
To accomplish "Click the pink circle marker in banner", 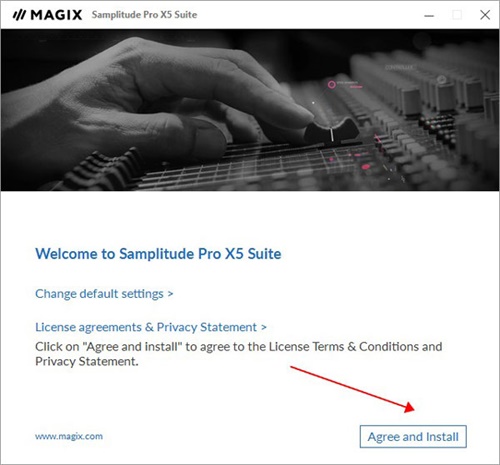I will 331,84.
